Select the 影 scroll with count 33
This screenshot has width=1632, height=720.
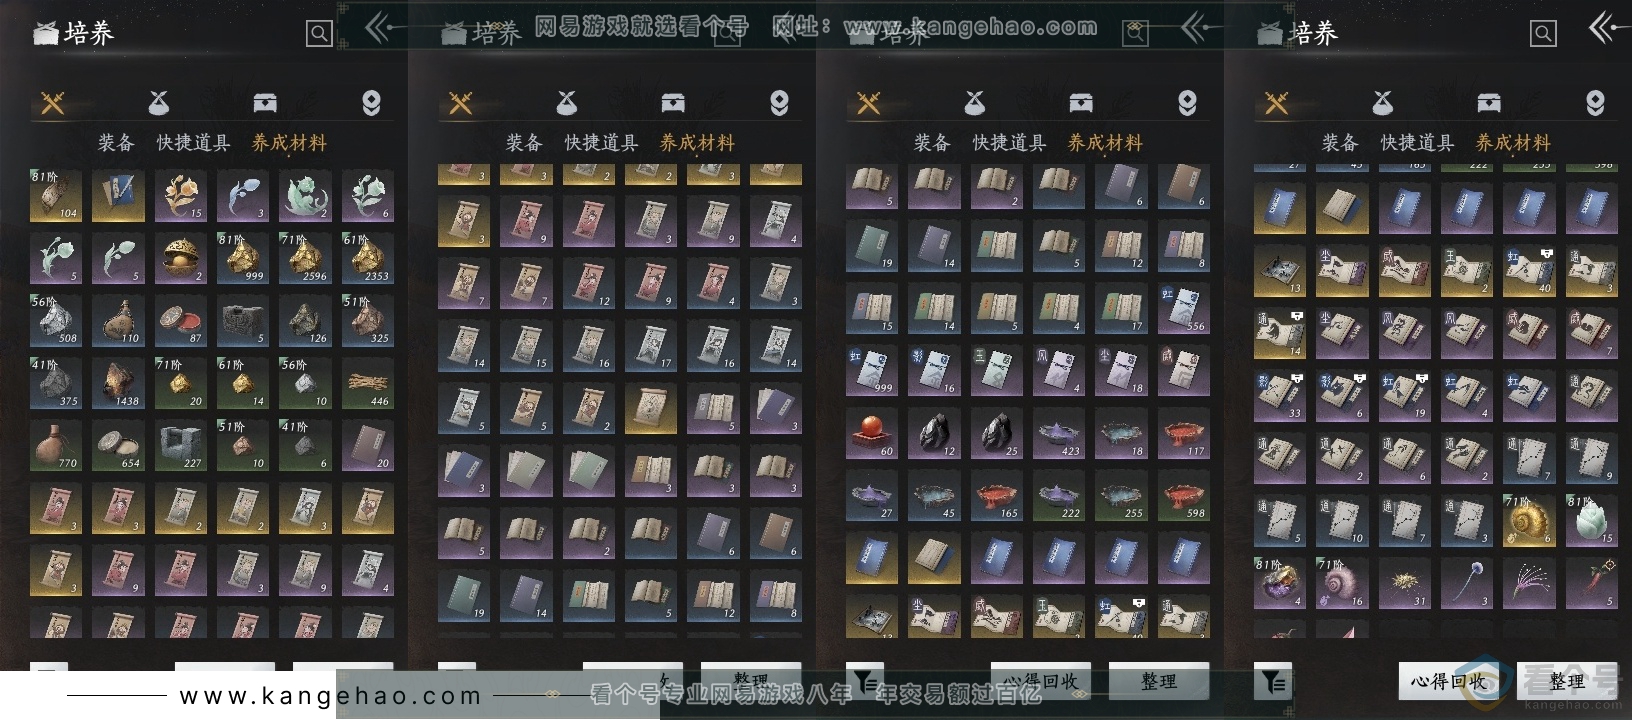tap(1280, 395)
